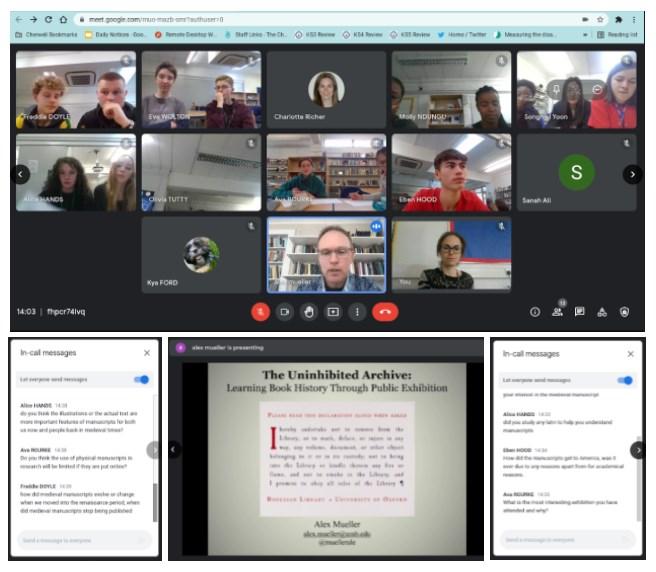Select Olivia TUTTY's video tile
656x572 pixels.
point(201,172)
